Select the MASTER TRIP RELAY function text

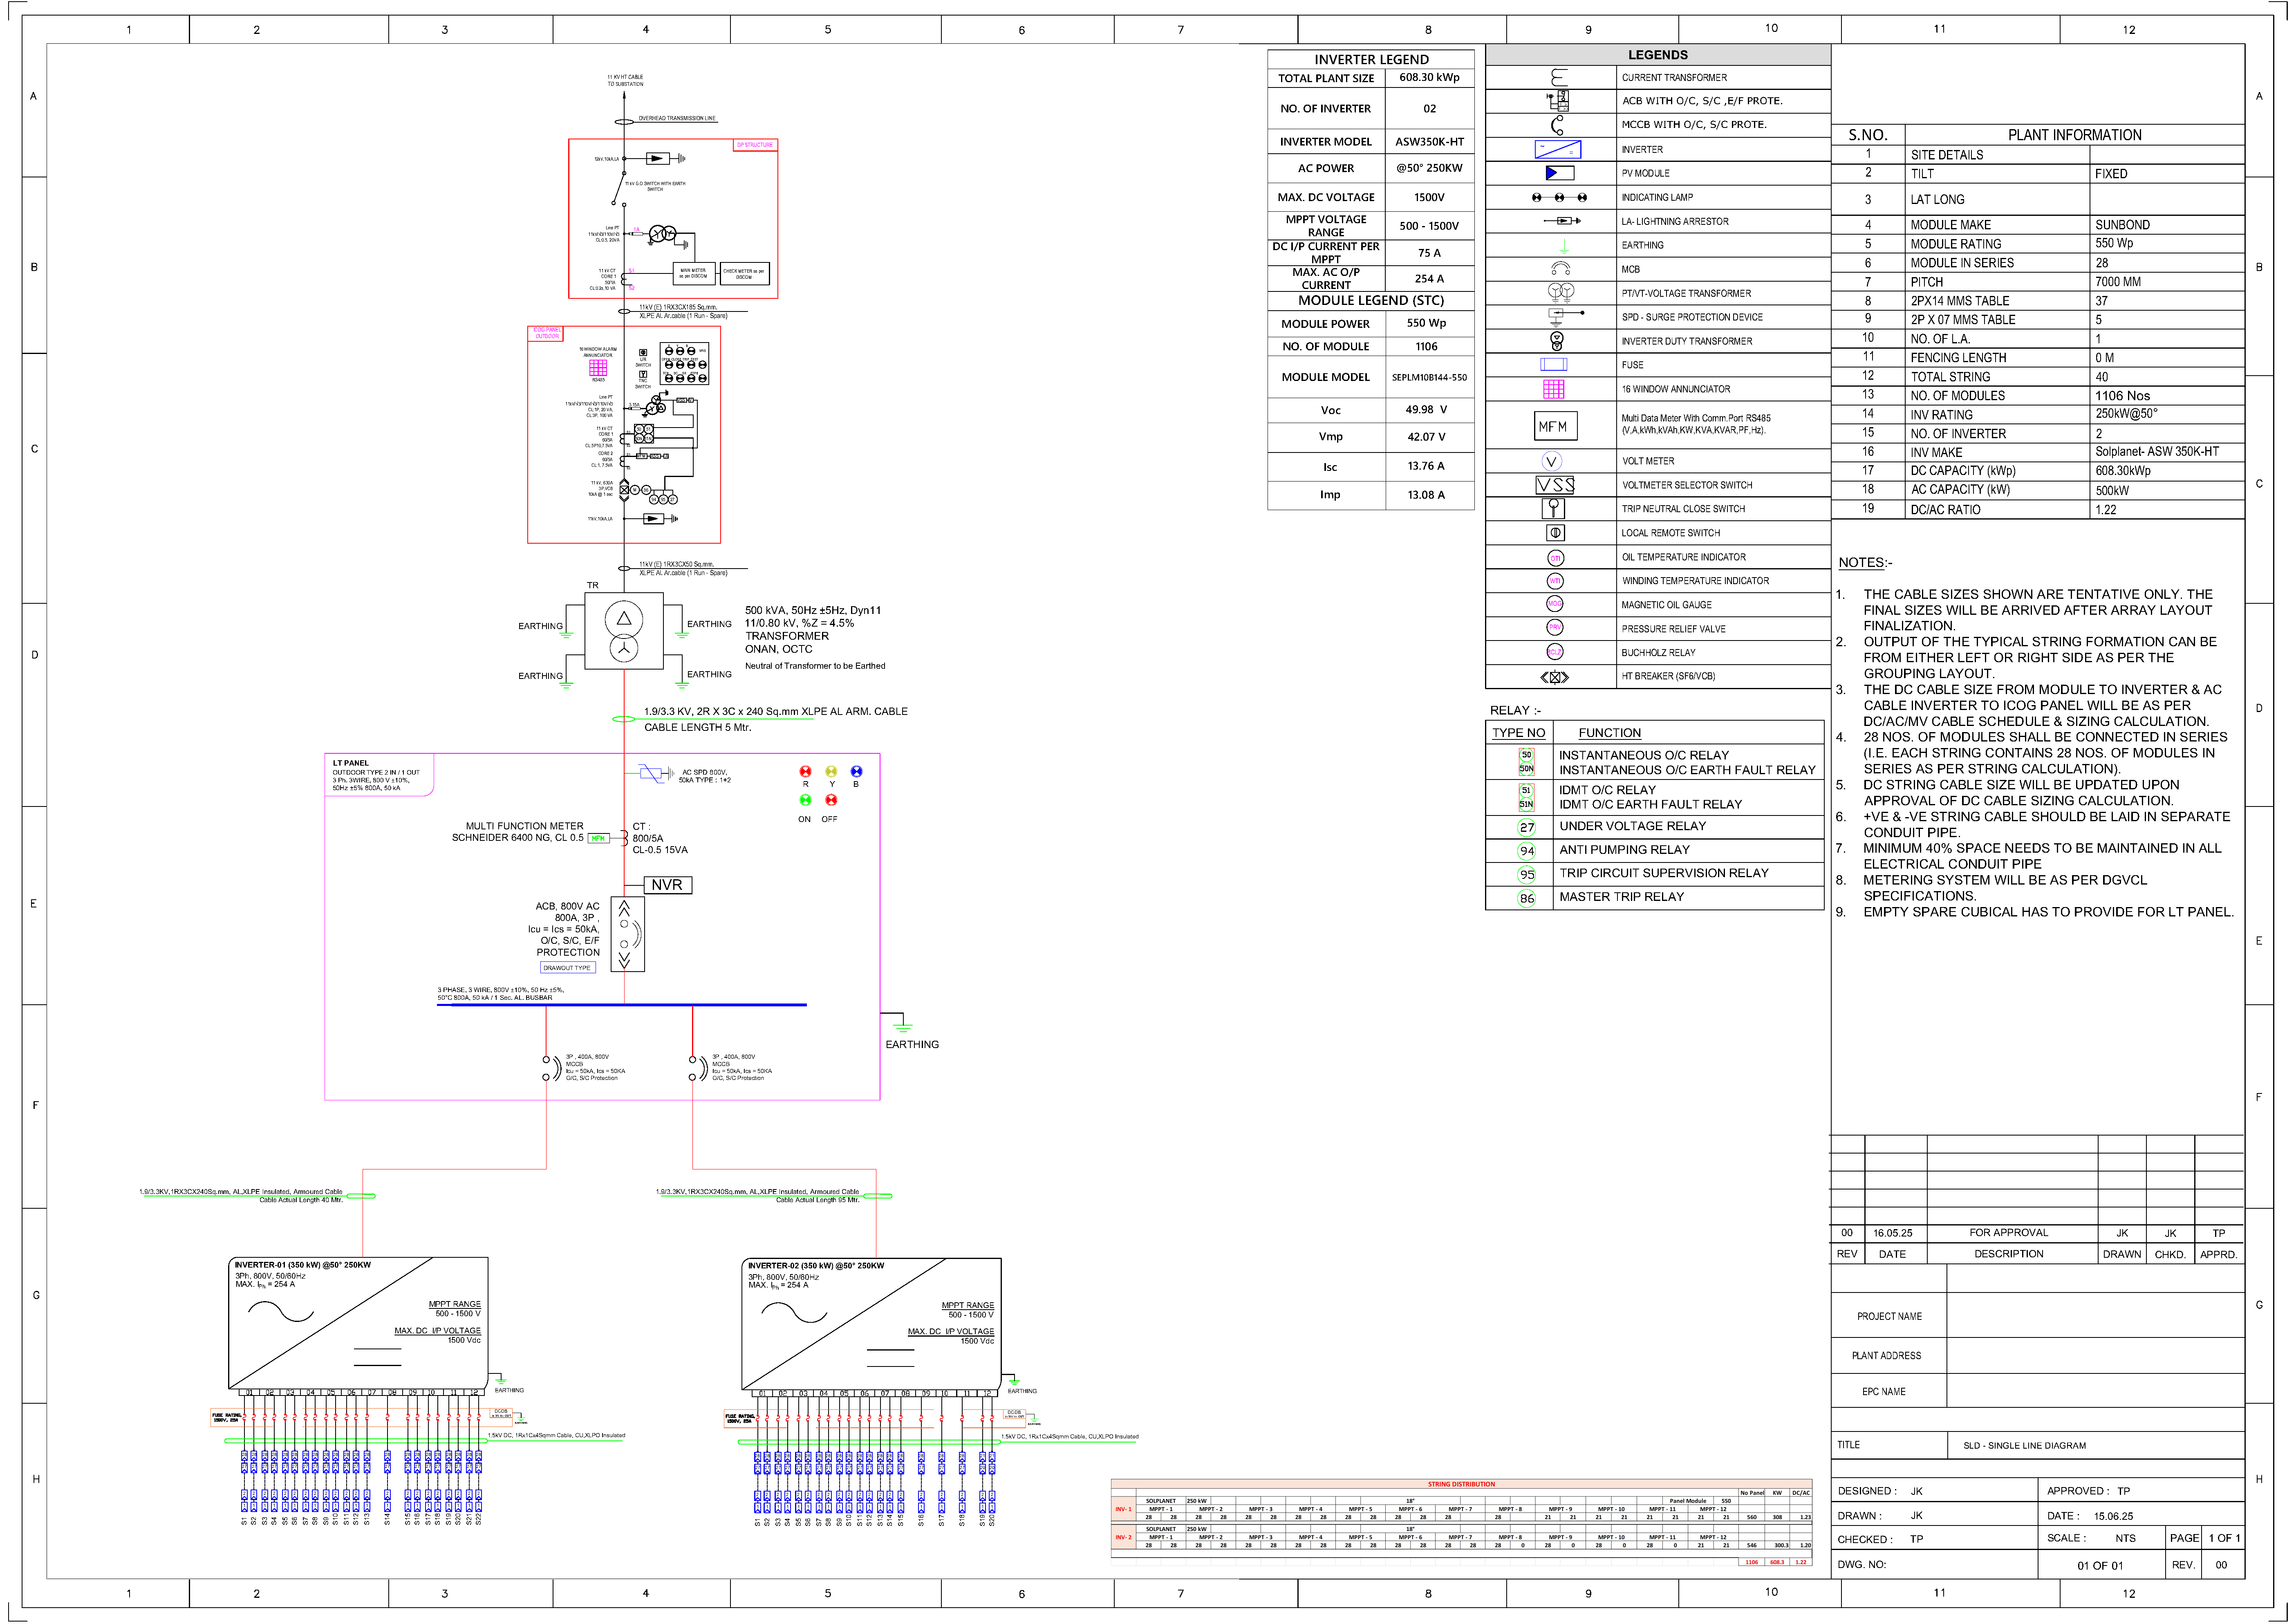[x=1621, y=897]
